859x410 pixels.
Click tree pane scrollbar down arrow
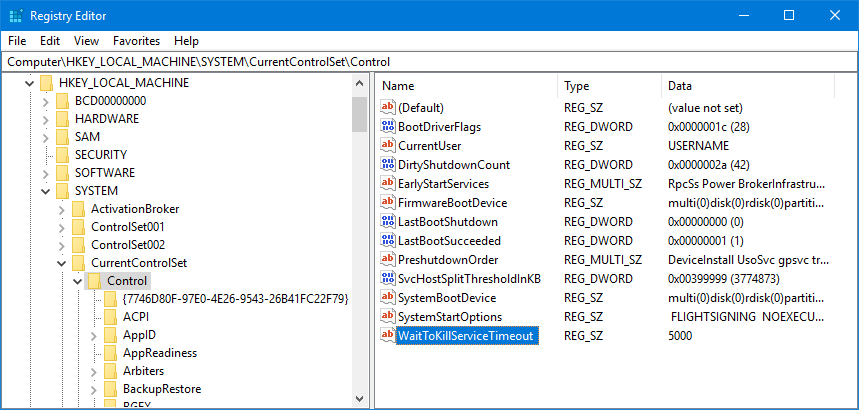click(x=359, y=398)
